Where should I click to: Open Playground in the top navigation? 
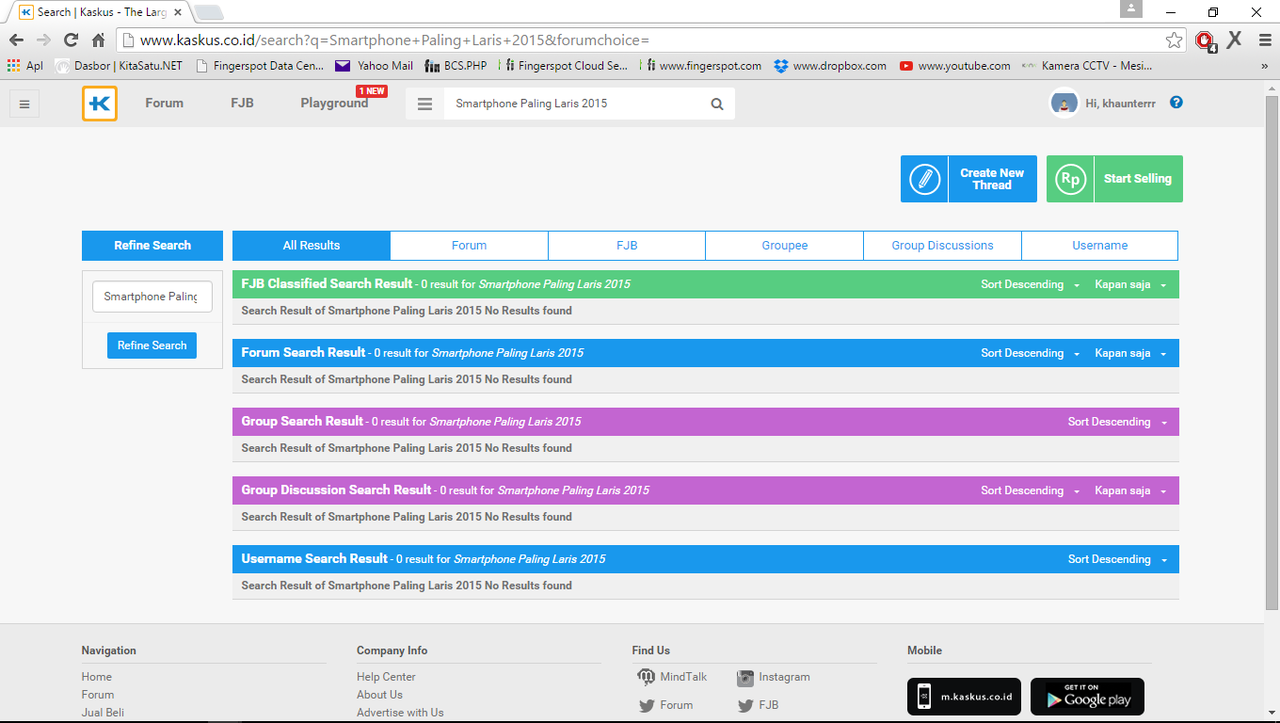click(x=334, y=103)
